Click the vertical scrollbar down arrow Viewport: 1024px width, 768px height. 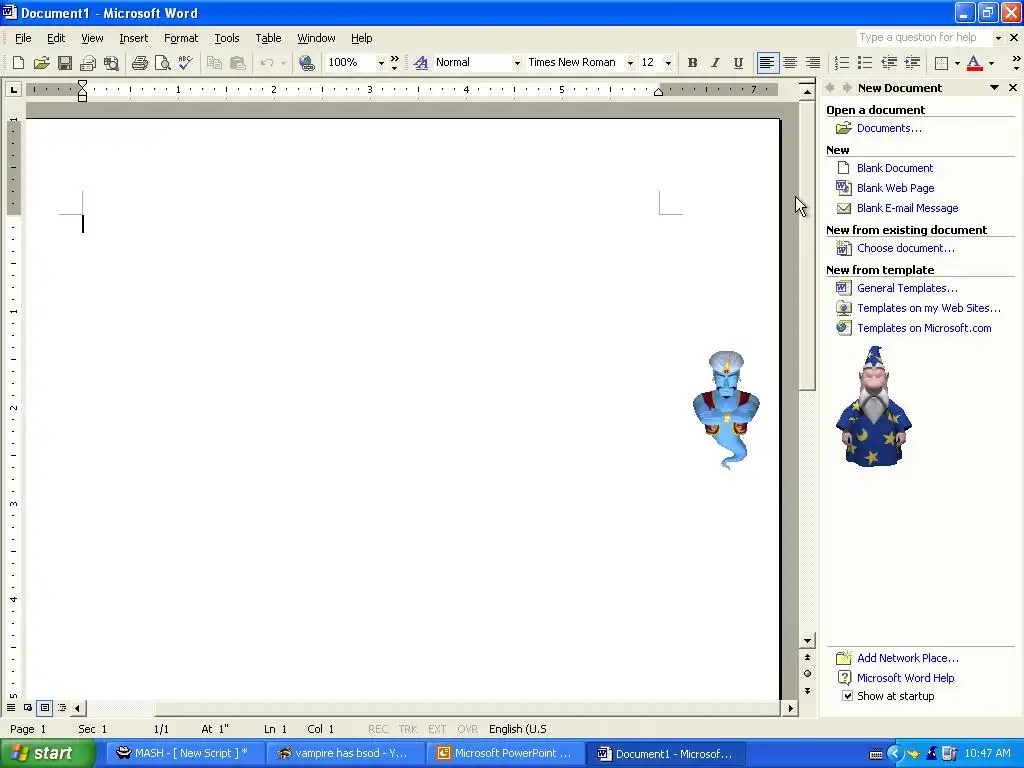point(807,641)
